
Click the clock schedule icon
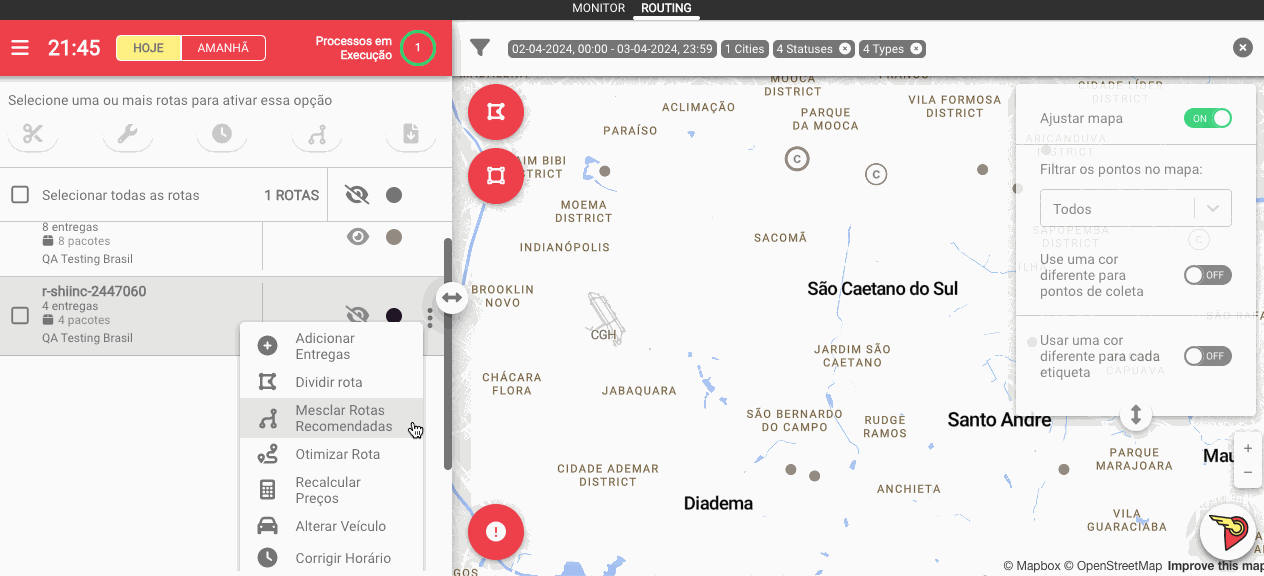point(221,134)
